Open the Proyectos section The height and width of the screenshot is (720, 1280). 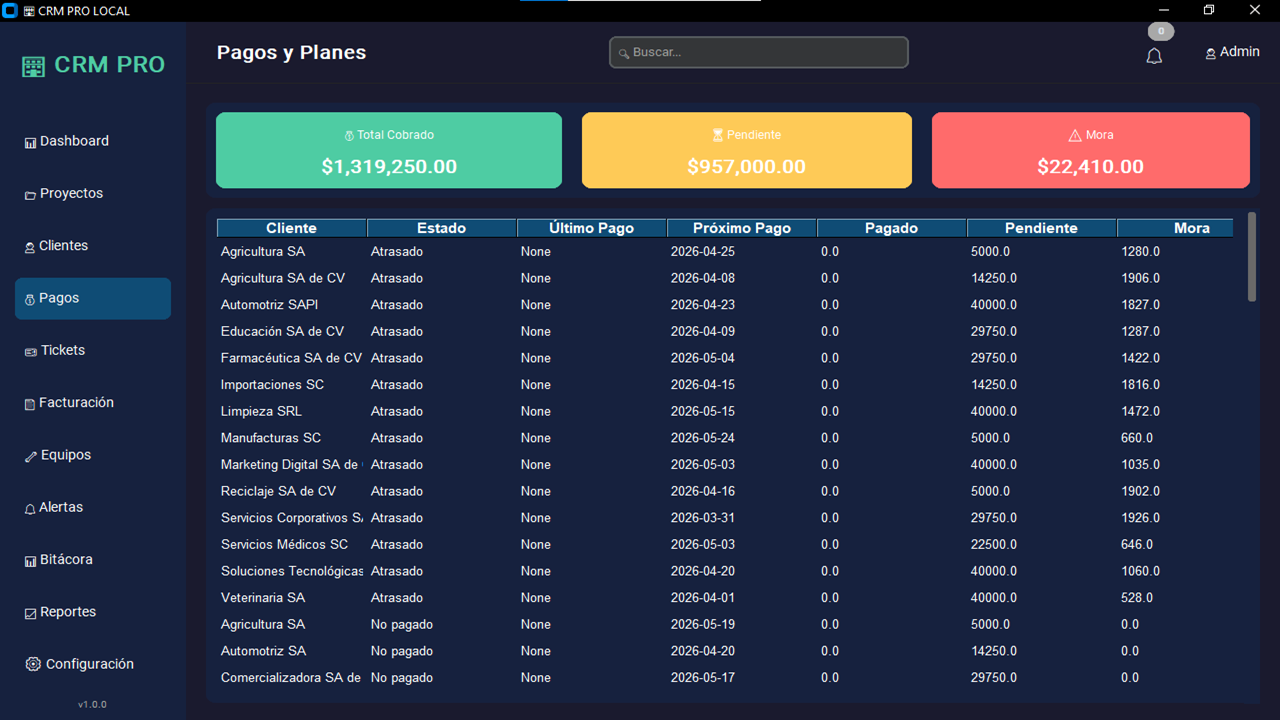(71, 193)
